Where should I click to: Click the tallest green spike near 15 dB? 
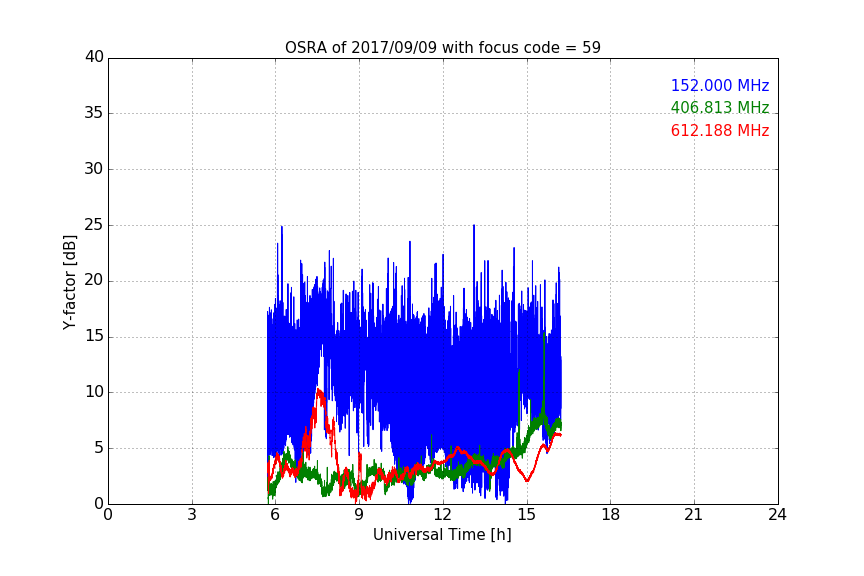coord(544,335)
